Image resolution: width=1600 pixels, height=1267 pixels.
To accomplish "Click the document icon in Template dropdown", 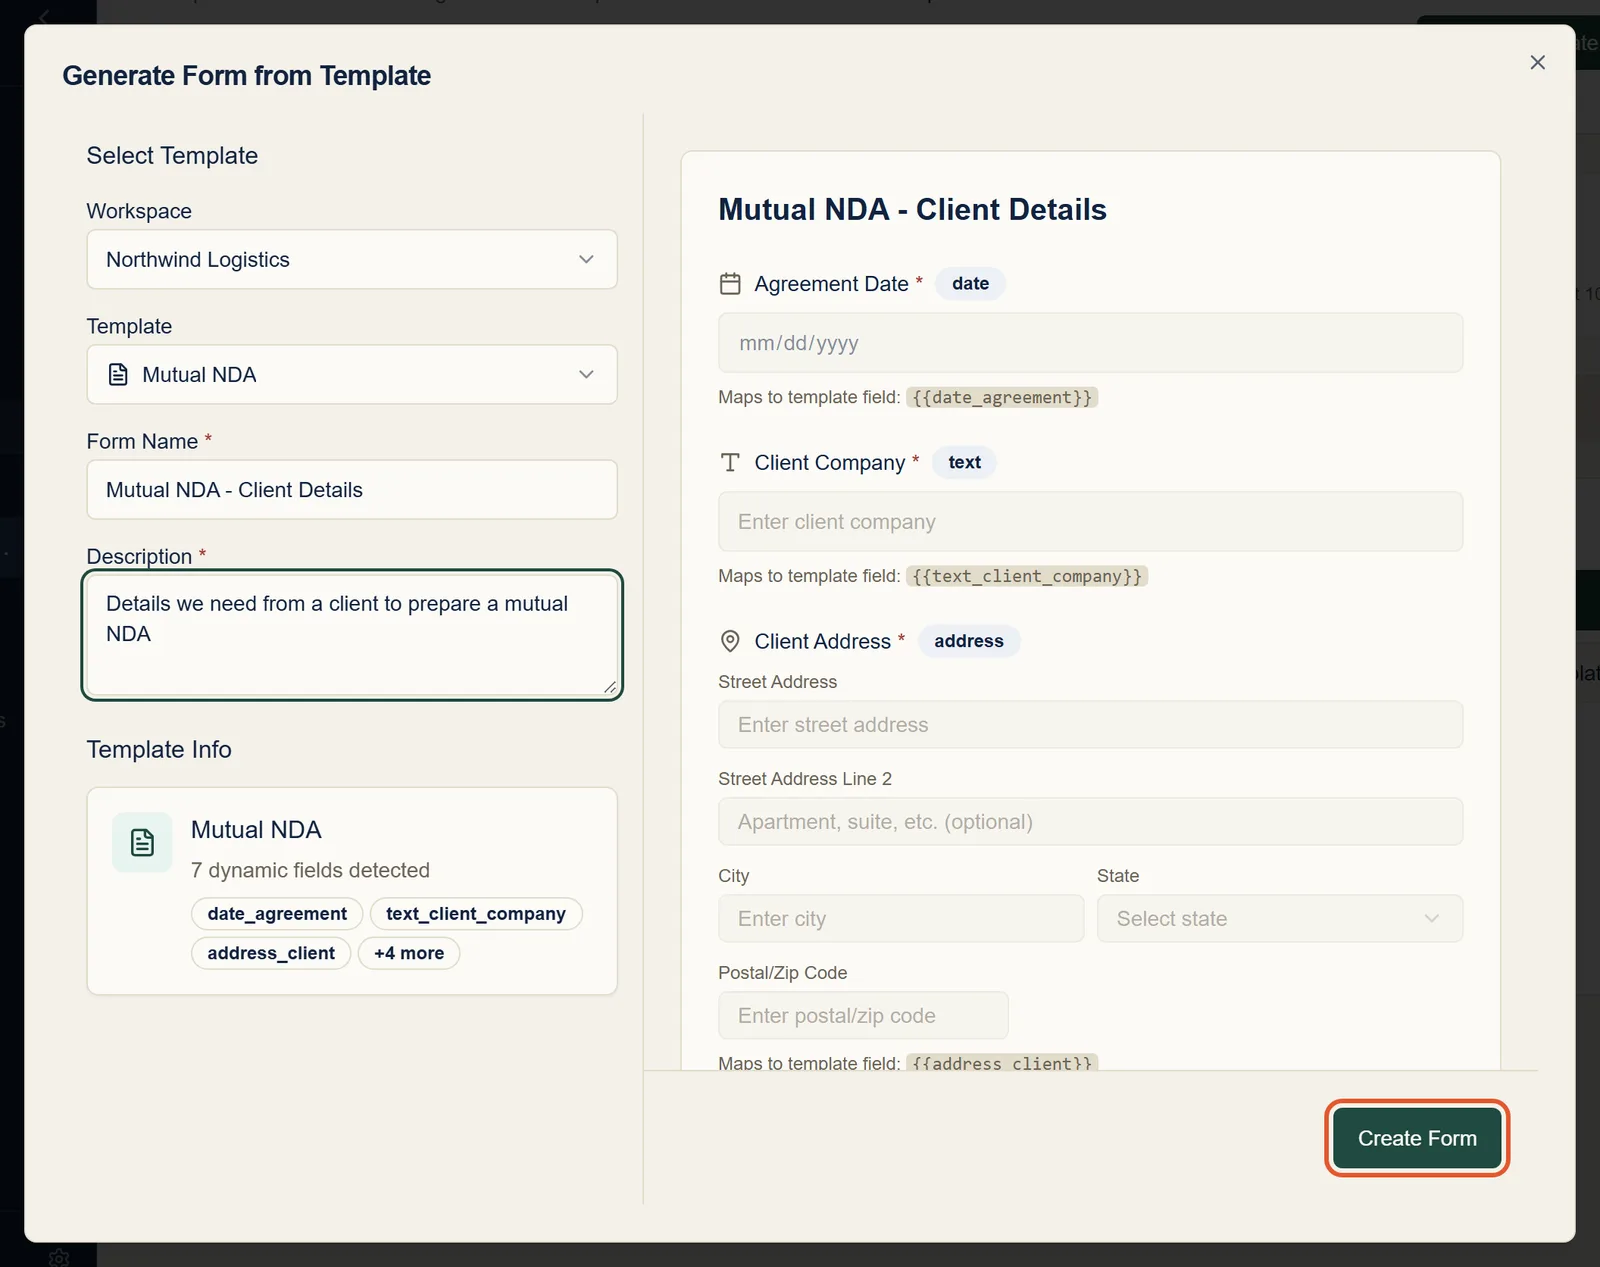I will coord(118,375).
